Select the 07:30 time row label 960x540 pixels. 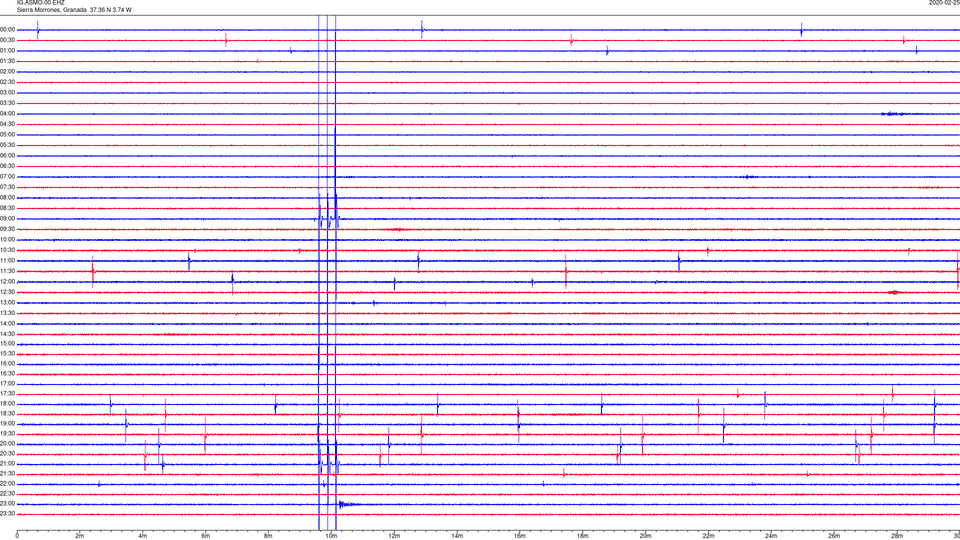[8, 187]
